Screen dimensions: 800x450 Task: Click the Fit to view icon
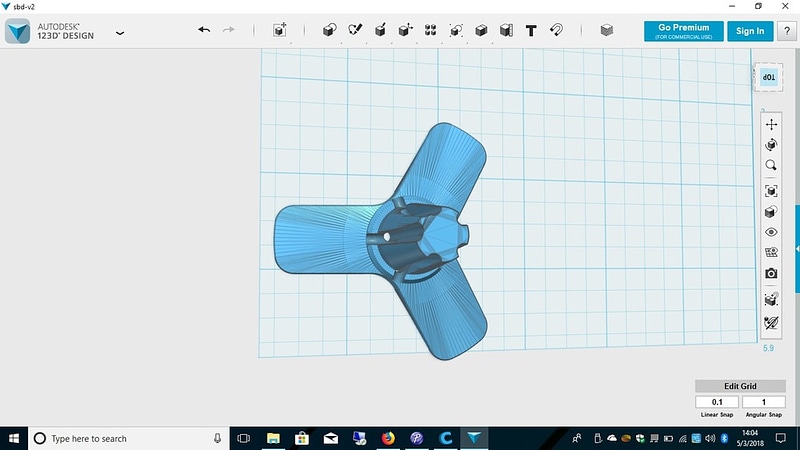(771, 191)
